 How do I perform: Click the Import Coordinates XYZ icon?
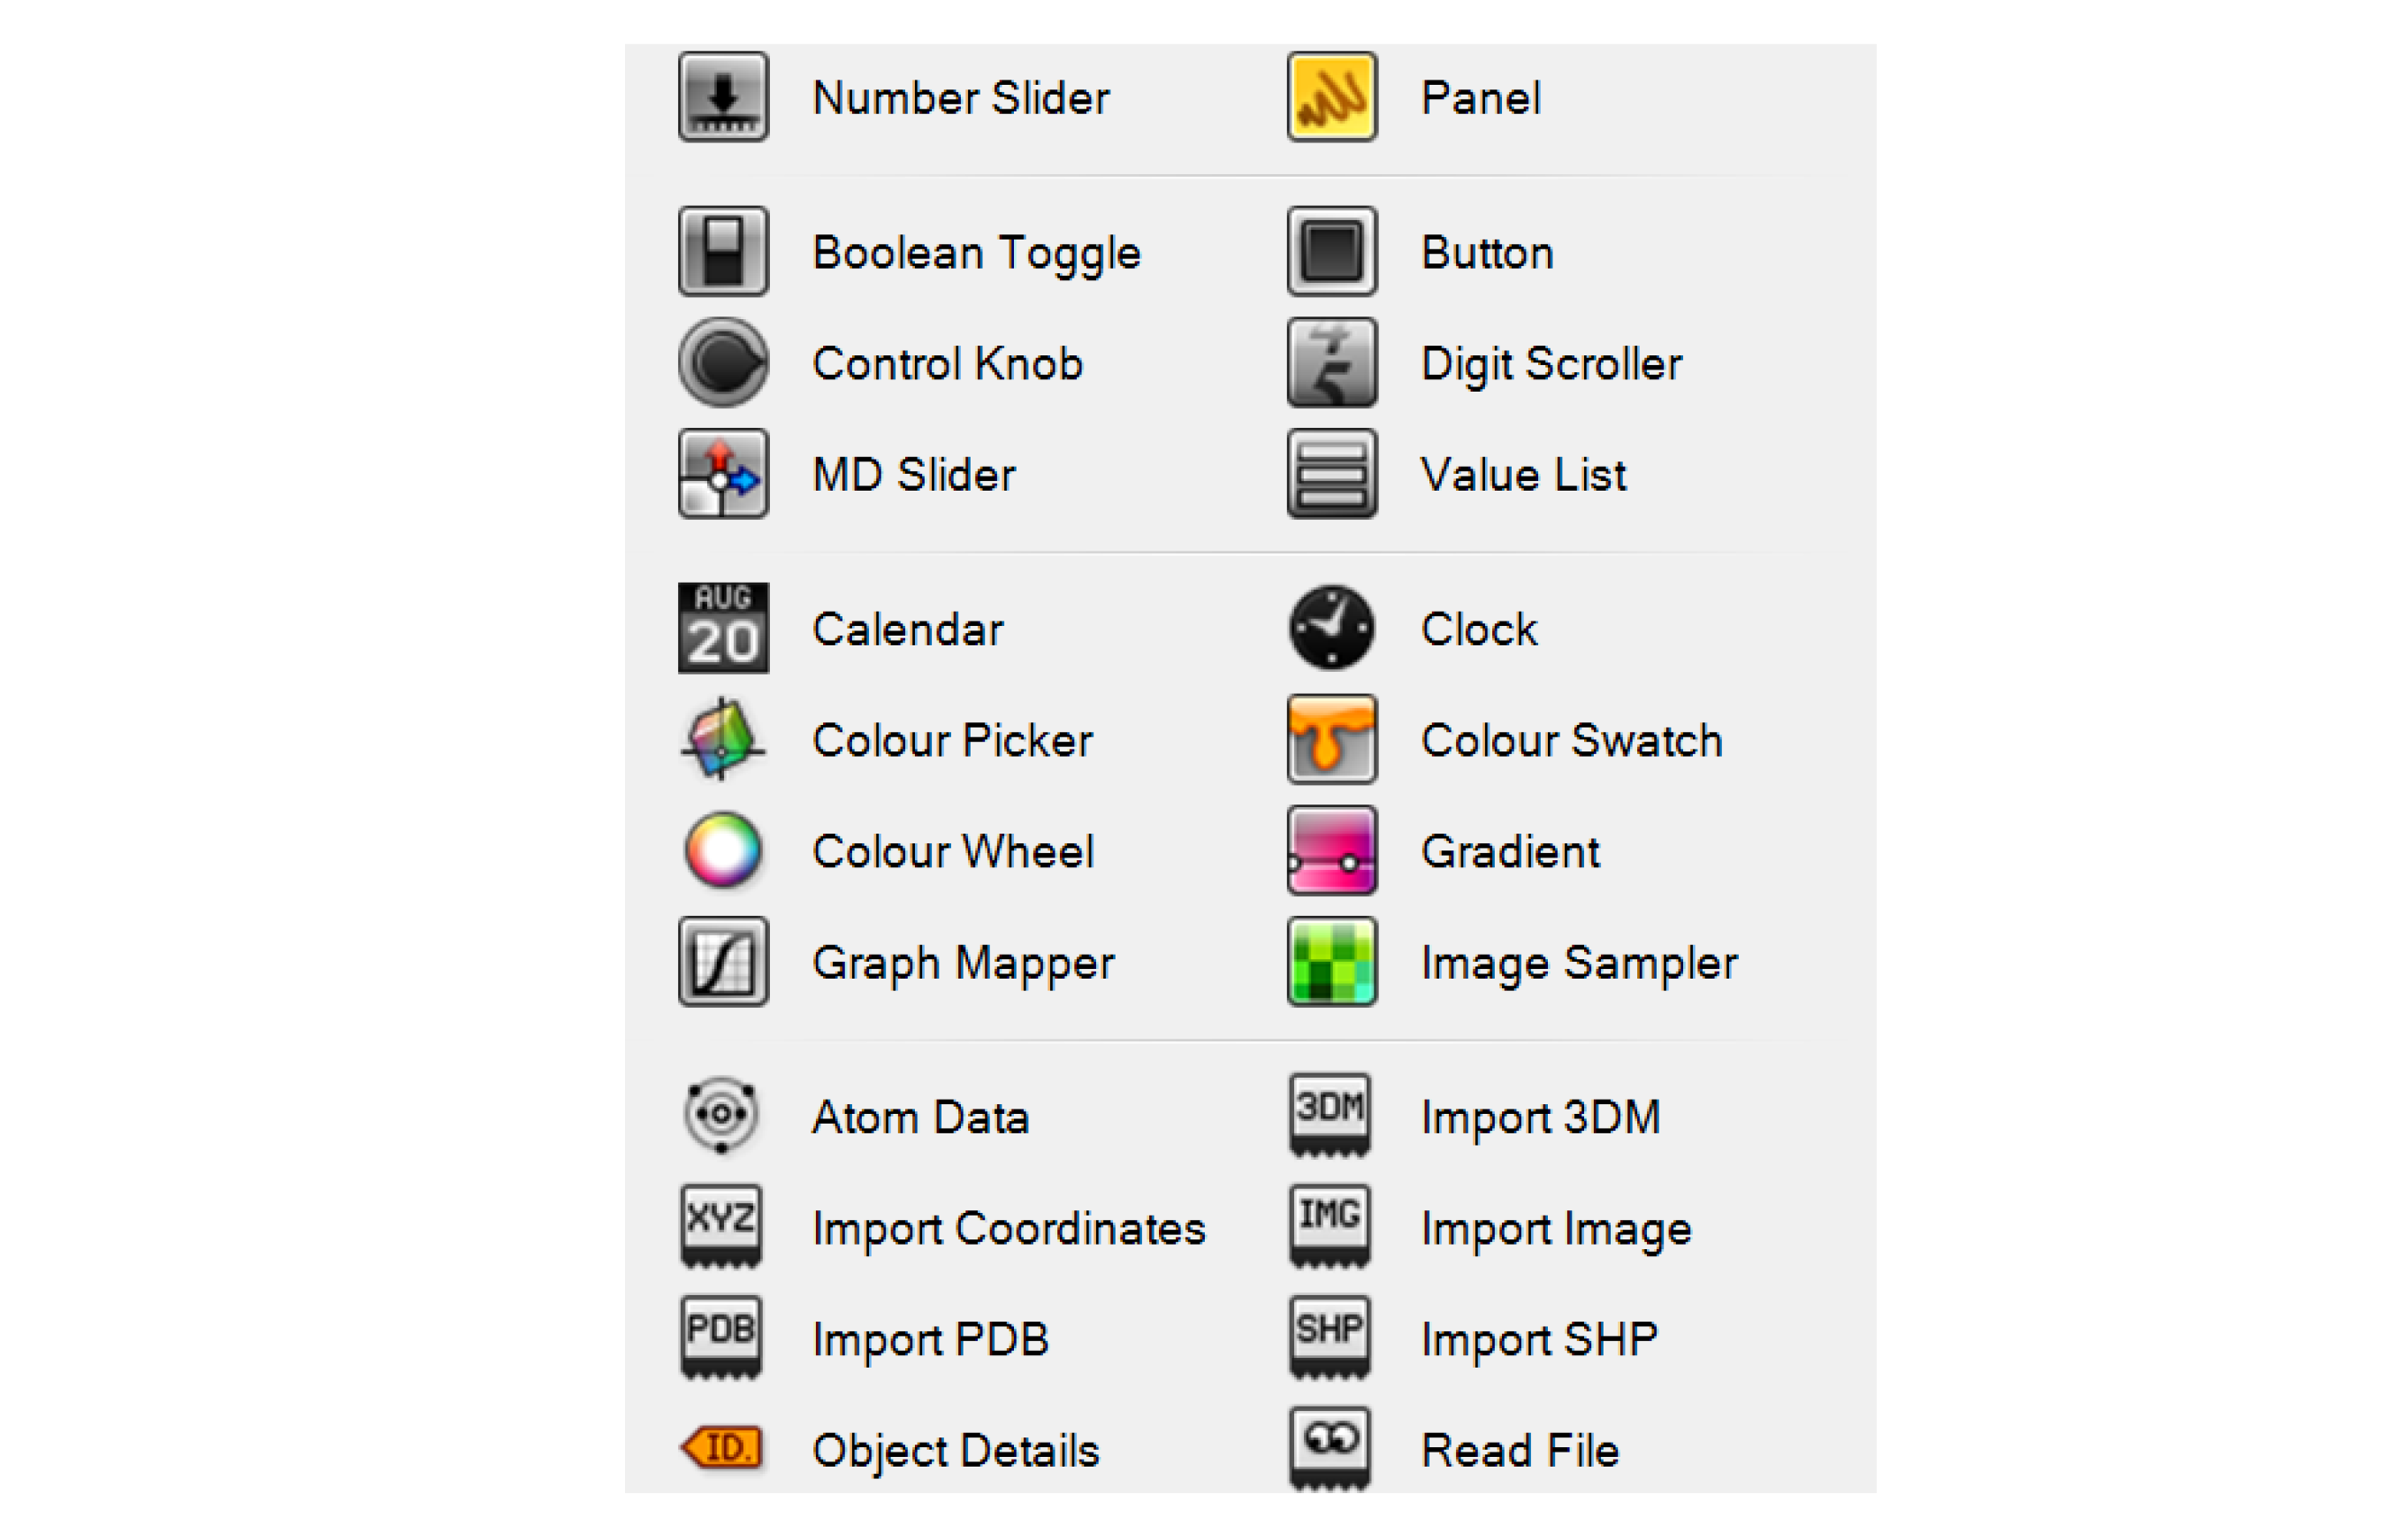click(x=721, y=1226)
